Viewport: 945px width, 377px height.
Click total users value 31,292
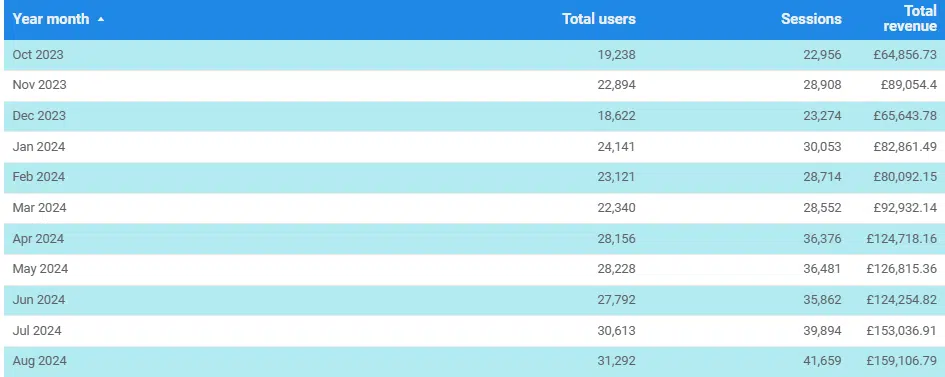point(616,361)
